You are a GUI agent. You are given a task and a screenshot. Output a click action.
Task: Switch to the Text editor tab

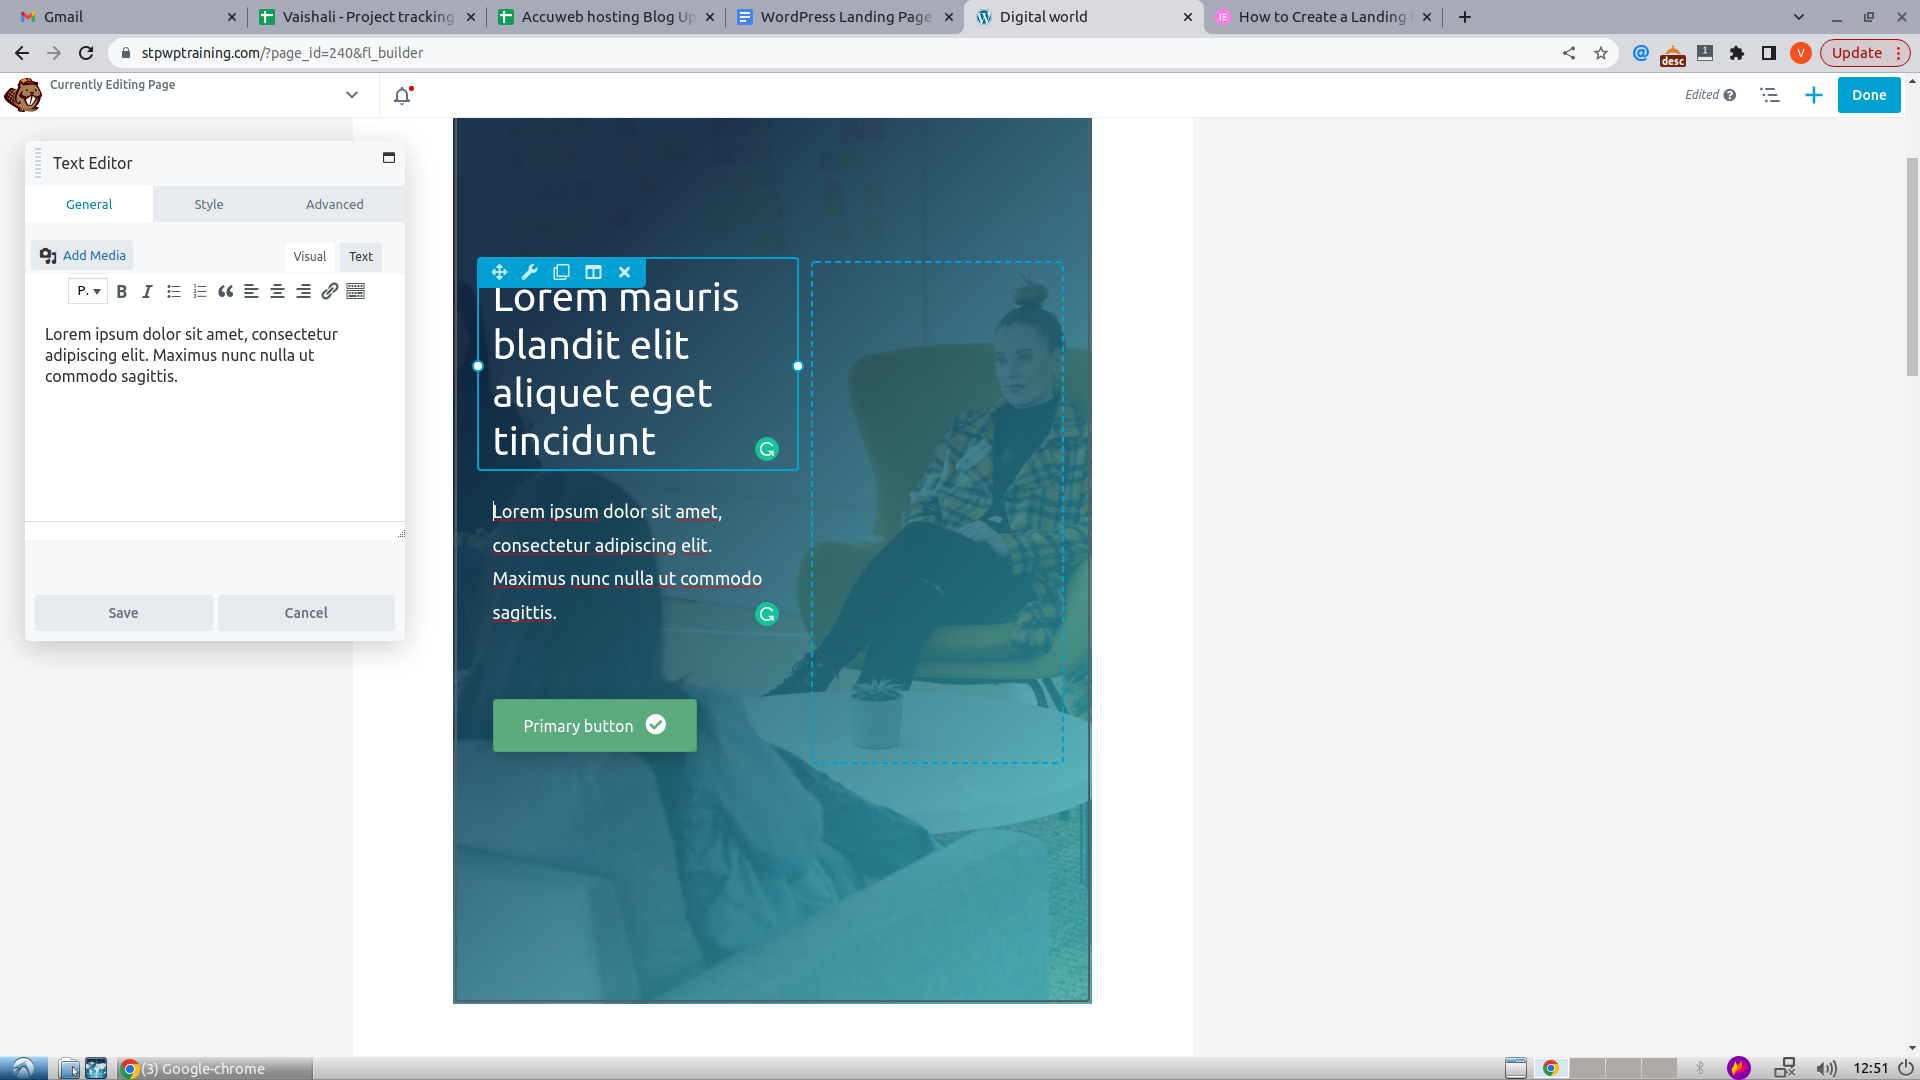360,256
